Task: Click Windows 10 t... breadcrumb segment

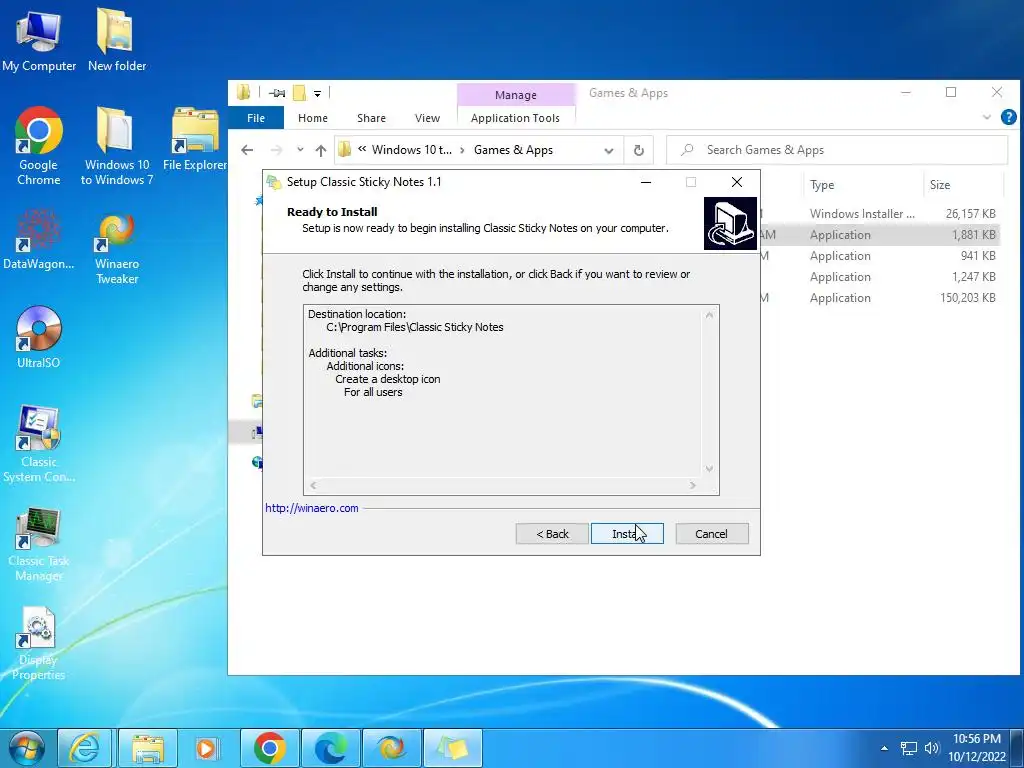Action: click(411, 150)
